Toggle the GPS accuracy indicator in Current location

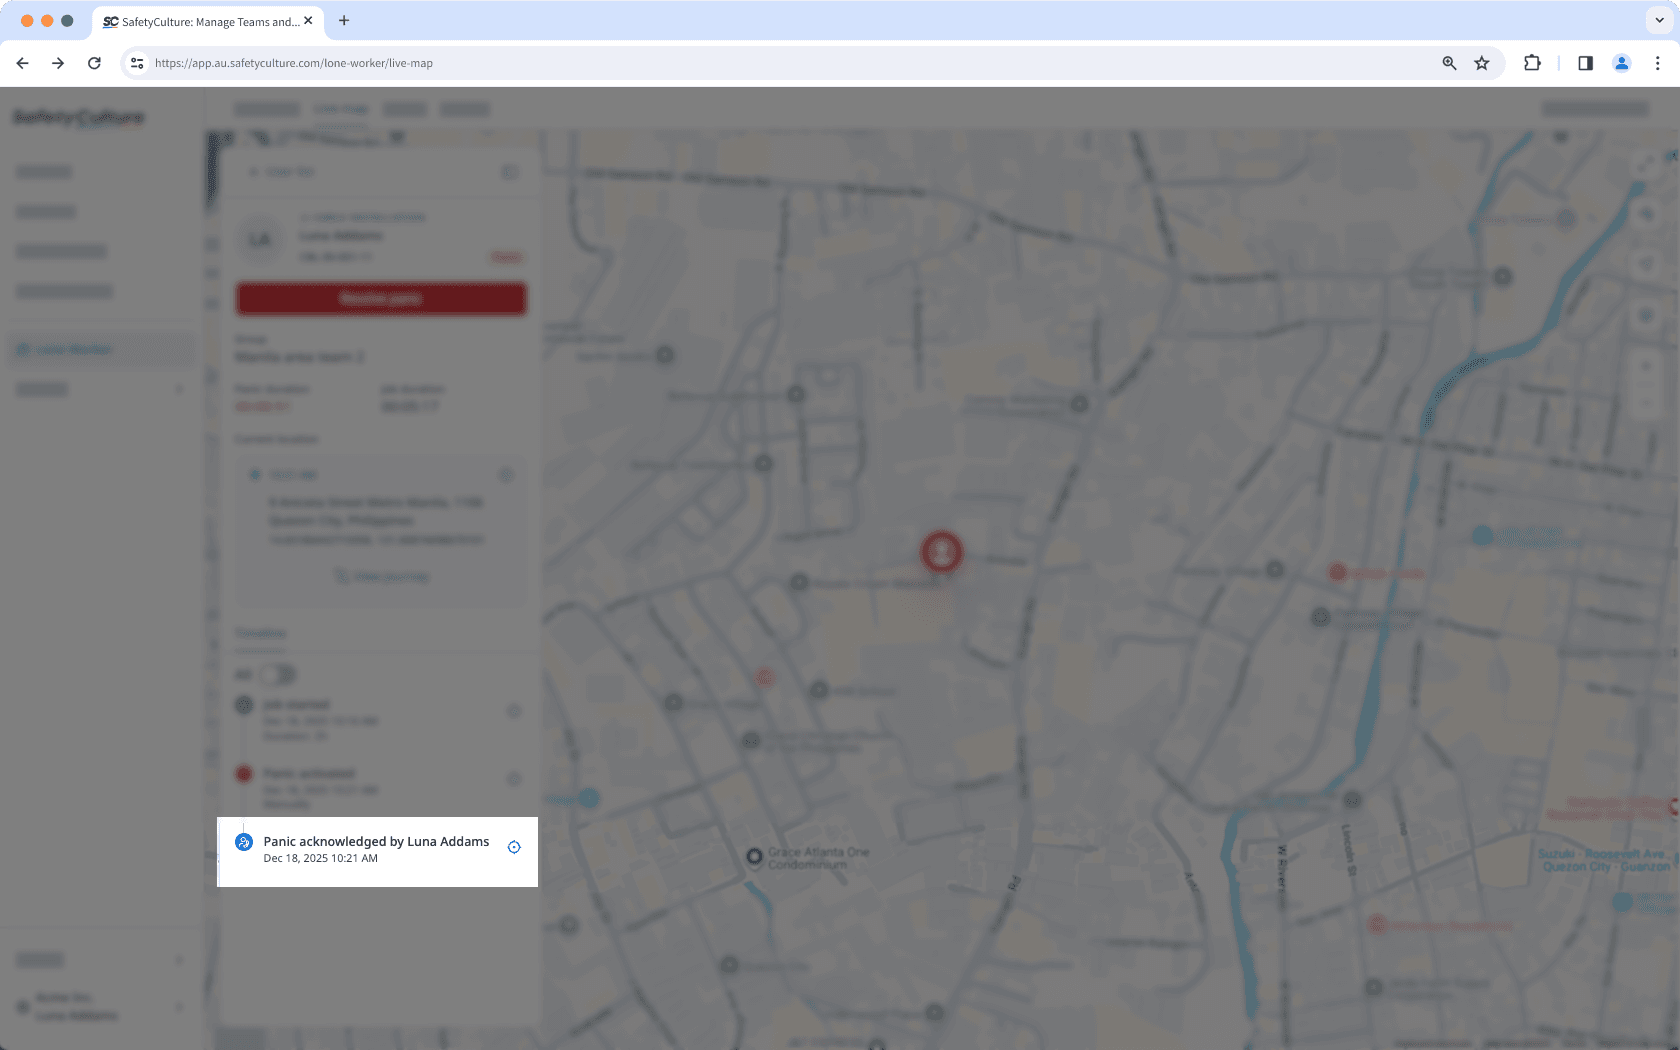255,475
